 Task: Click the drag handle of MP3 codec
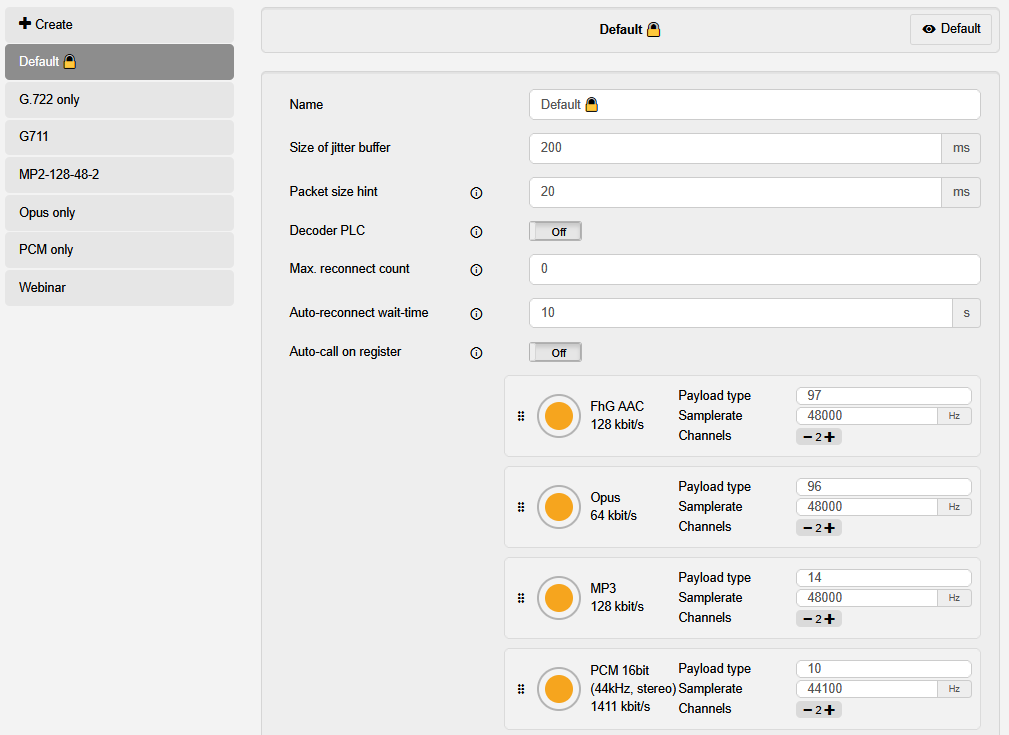pyautogui.click(x=521, y=598)
